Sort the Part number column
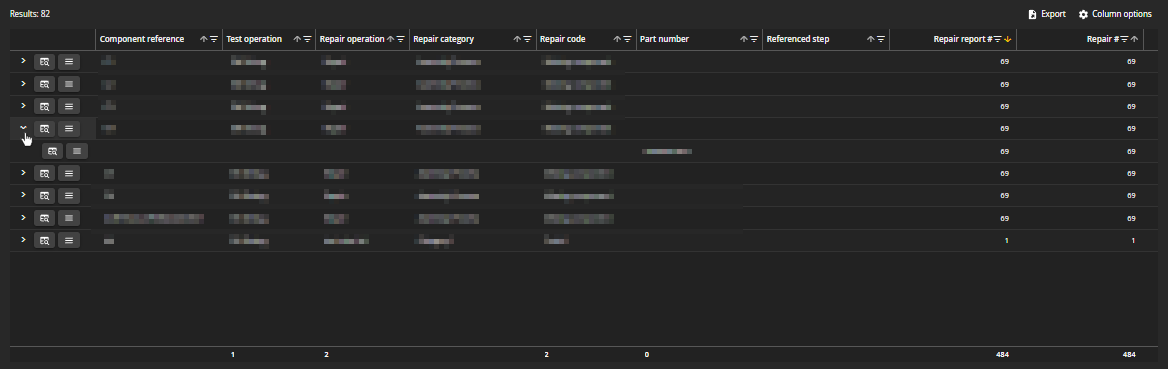1168x369 pixels. pos(743,40)
